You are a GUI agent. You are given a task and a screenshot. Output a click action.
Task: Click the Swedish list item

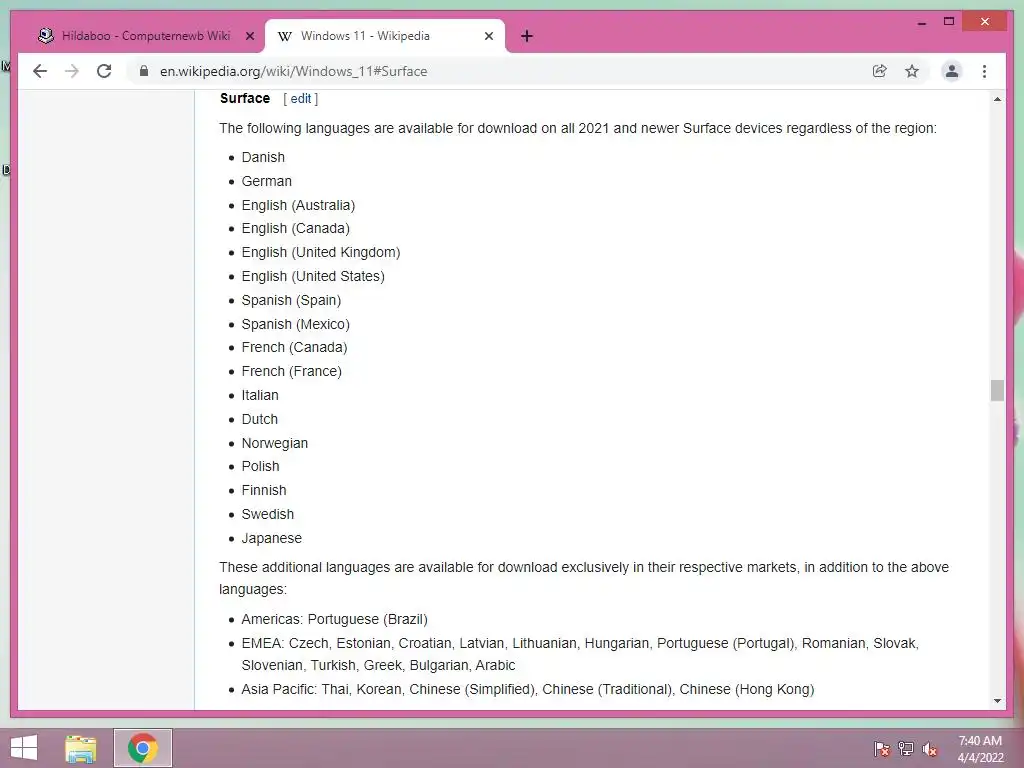tap(268, 515)
